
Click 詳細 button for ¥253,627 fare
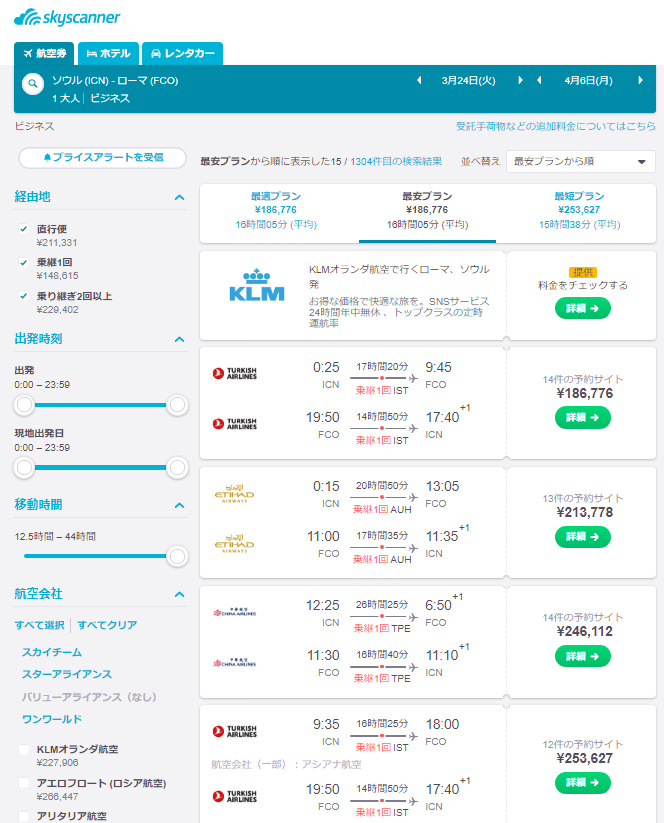pyautogui.click(x=583, y=783)
